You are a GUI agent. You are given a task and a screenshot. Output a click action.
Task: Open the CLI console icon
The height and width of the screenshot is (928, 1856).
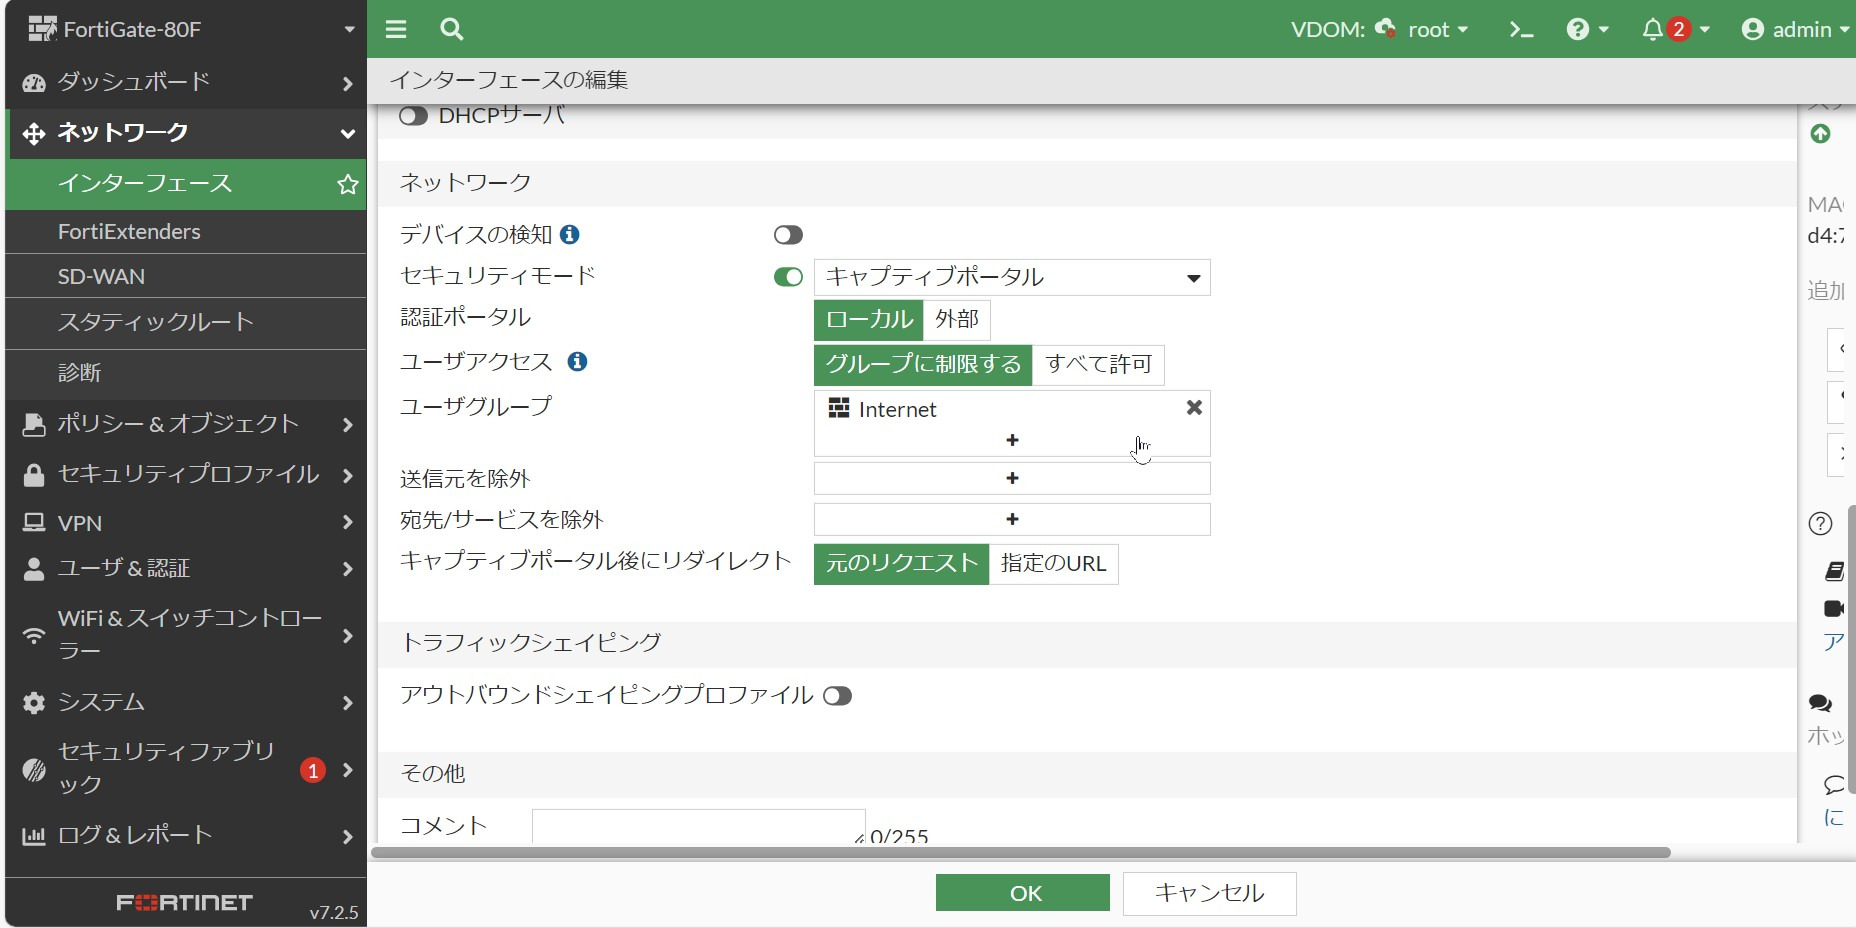(x=1521, y=30)
